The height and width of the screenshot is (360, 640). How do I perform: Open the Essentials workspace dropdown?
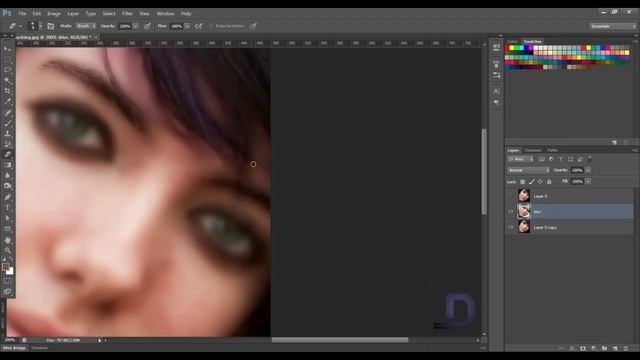pyautogui.click(x=613, y=26)
